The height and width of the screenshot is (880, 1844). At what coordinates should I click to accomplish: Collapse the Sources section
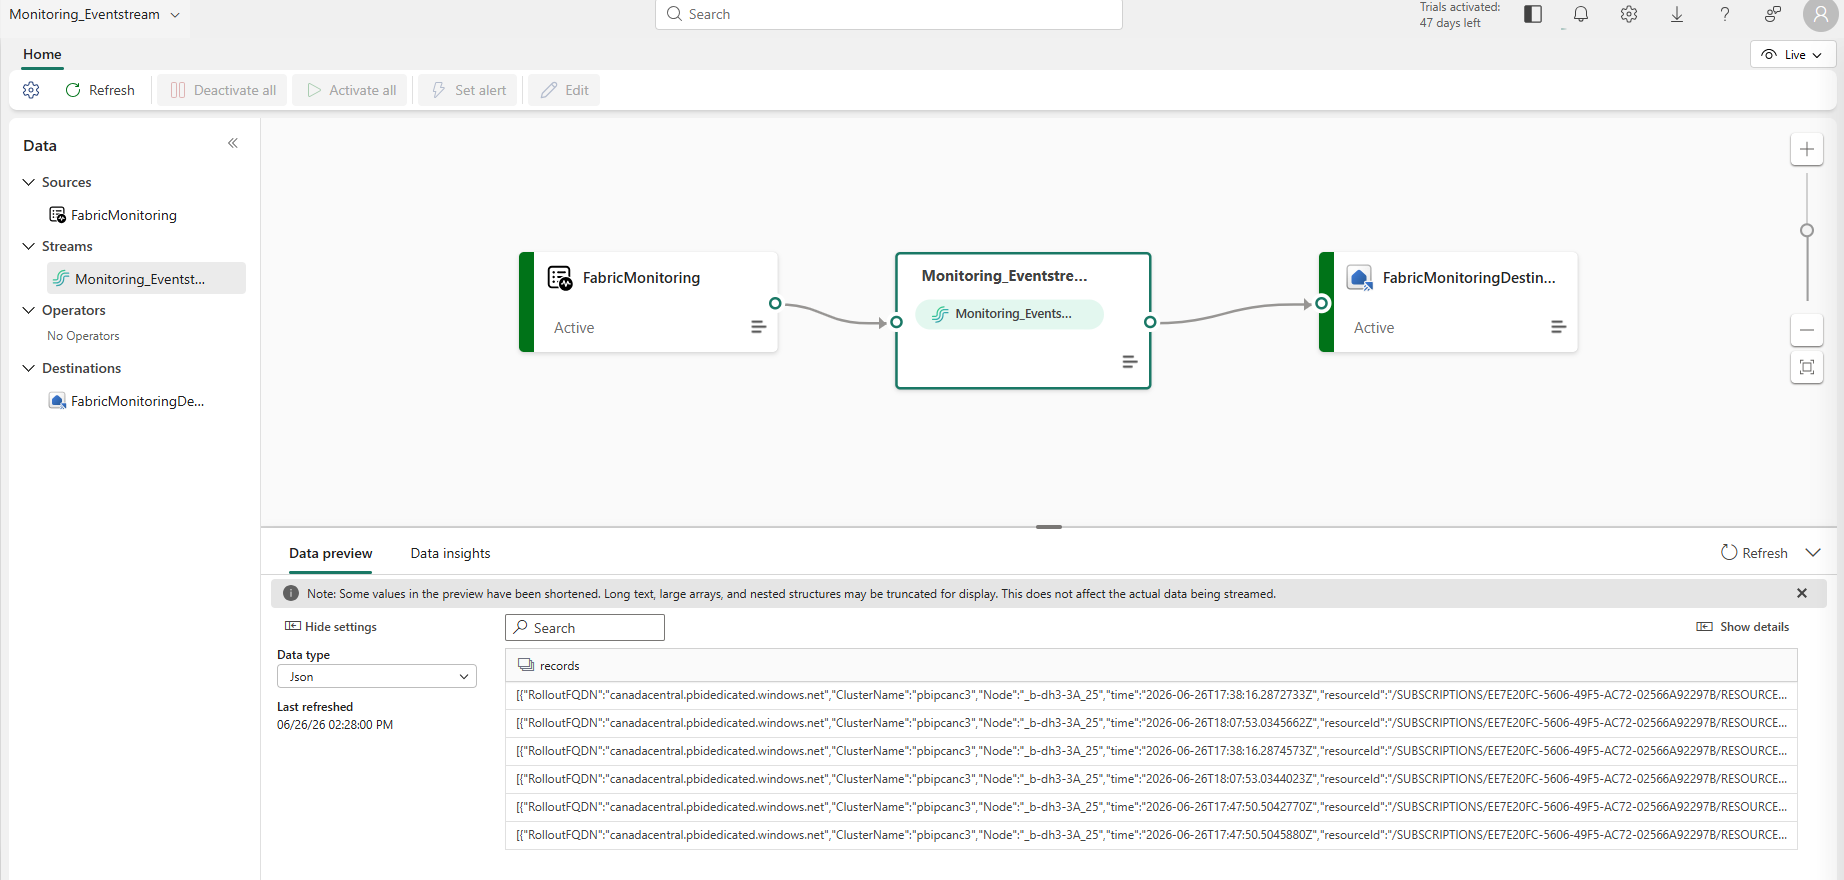click(29, 182)
